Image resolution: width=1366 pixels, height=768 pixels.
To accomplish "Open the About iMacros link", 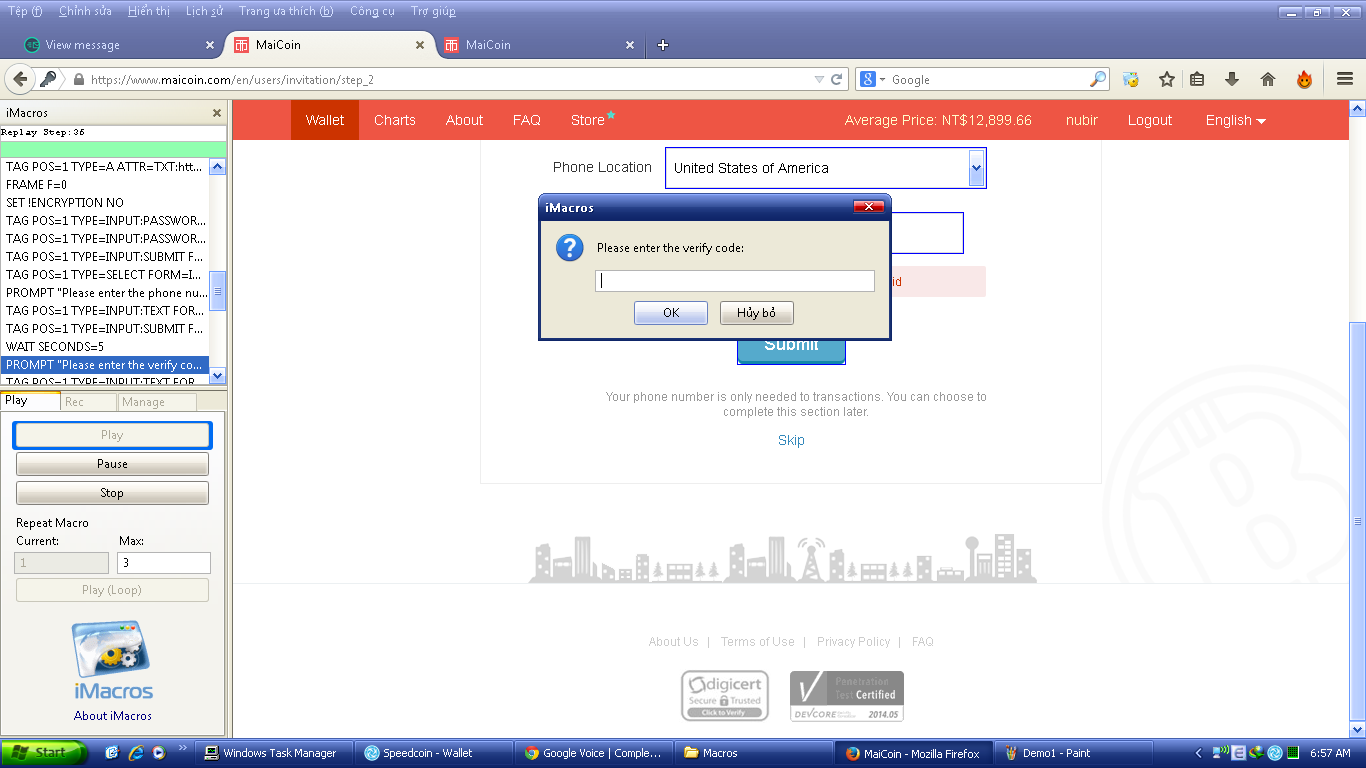I will tap(113, 716).
